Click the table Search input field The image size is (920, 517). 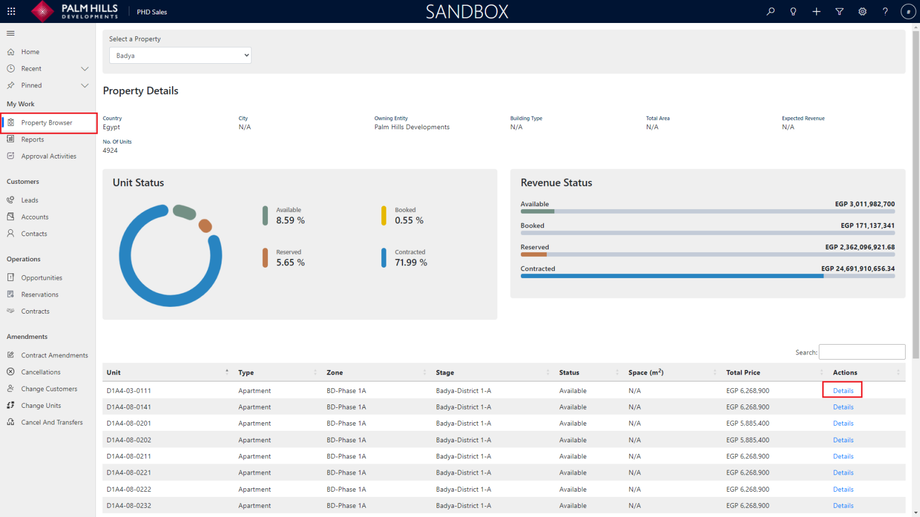click(x=861, y=352)
